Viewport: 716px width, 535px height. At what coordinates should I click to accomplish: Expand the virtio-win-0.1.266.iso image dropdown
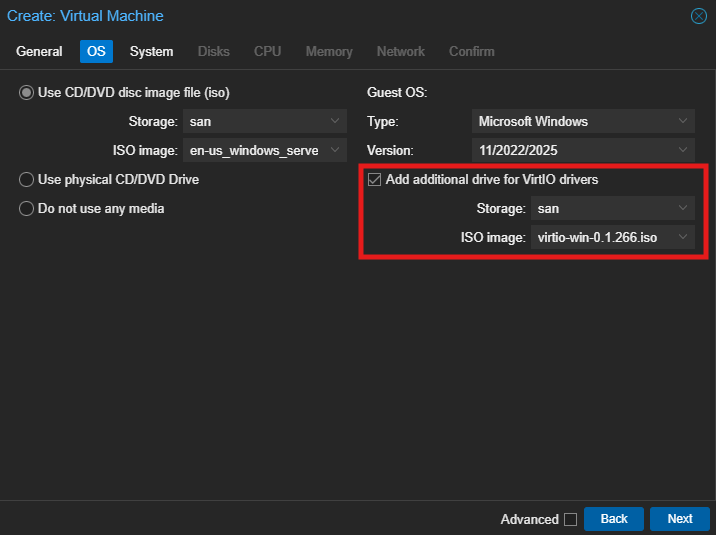tap(683, 237)
